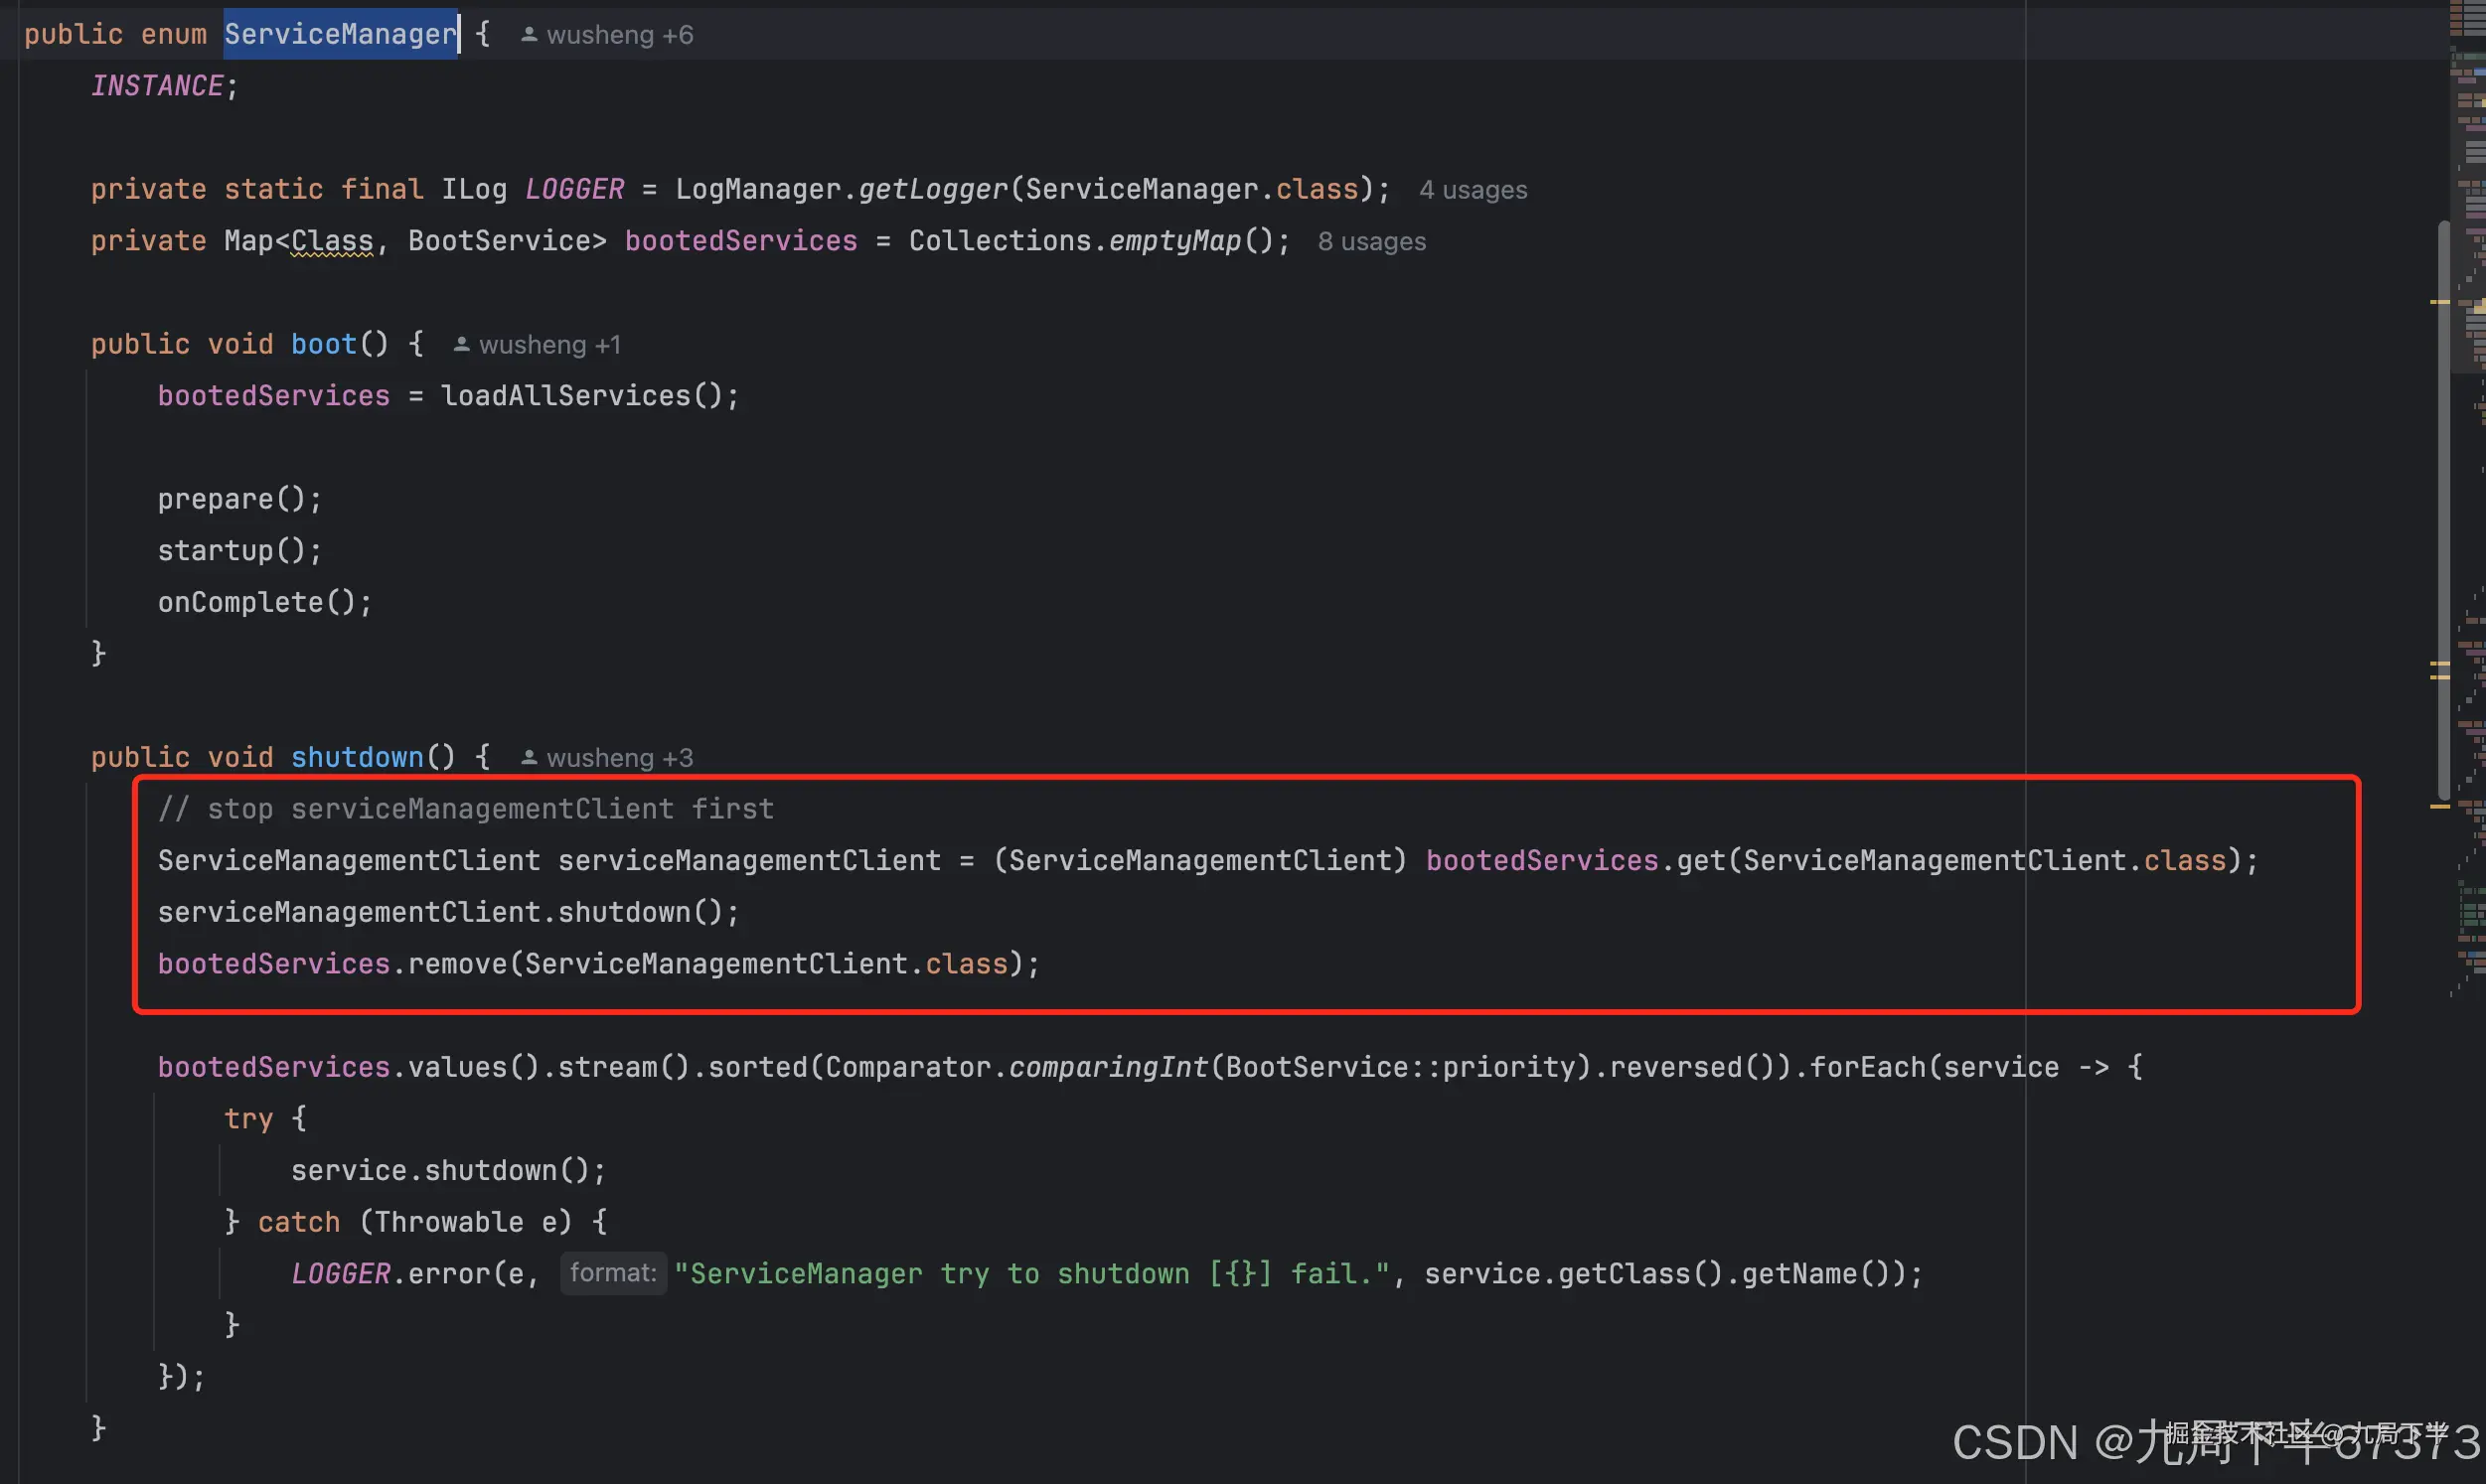Click the code minimap on right edge
Screen dimensions: 2486x1484
(2470, 400)
